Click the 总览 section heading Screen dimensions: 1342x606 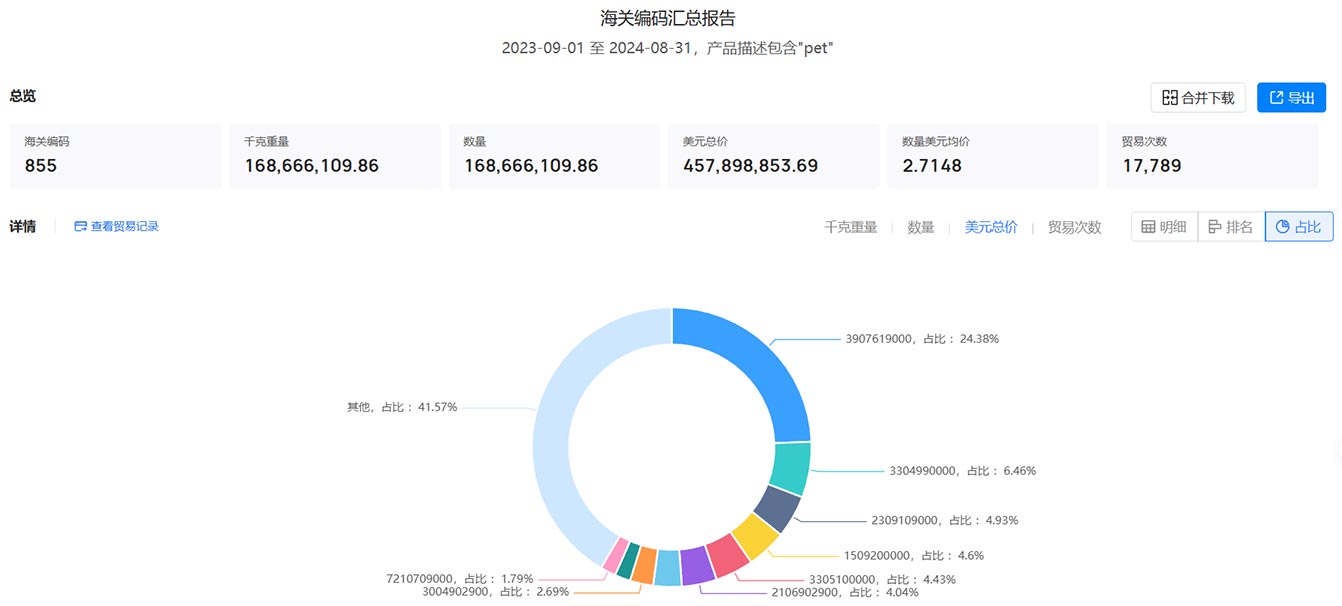pyautogui.click(x=23, y=96)
